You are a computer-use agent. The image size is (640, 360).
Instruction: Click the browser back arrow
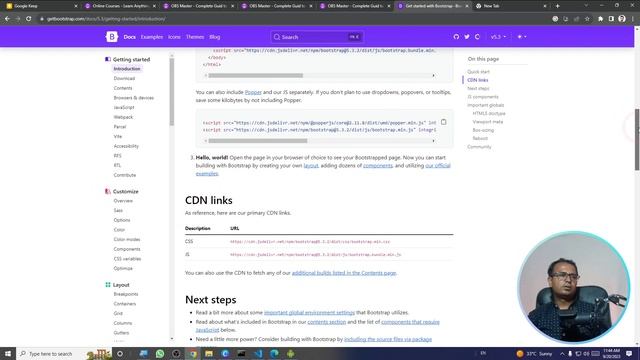coord(7,19)
